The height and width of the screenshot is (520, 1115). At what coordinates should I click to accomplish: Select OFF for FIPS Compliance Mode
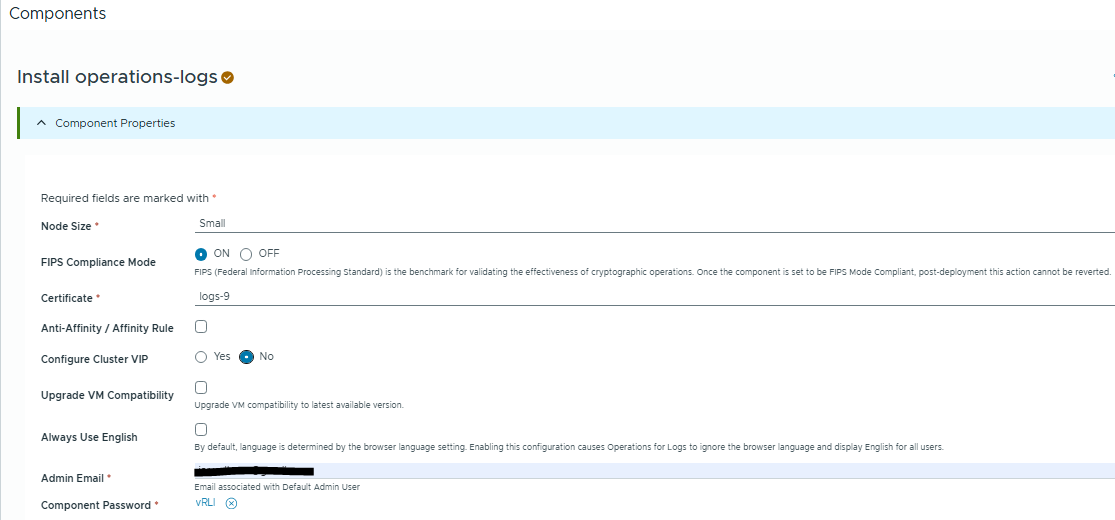click(x=246, y=254)
